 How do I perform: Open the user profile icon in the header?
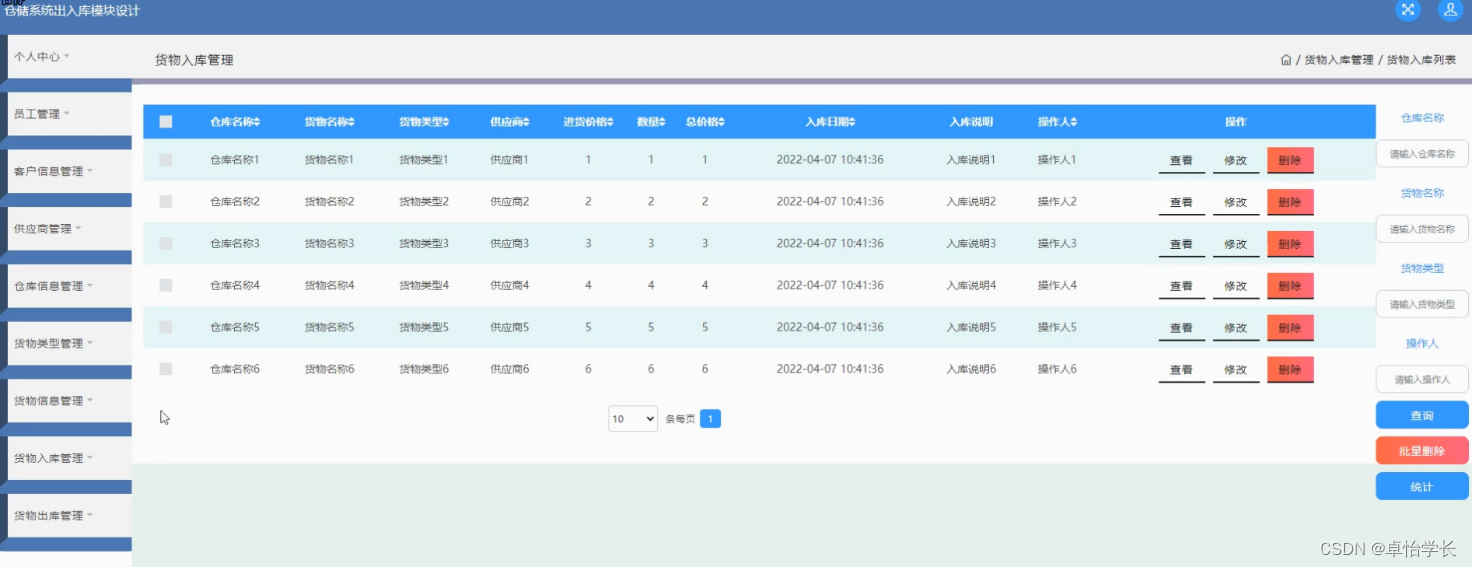[x=1450, y=10]
